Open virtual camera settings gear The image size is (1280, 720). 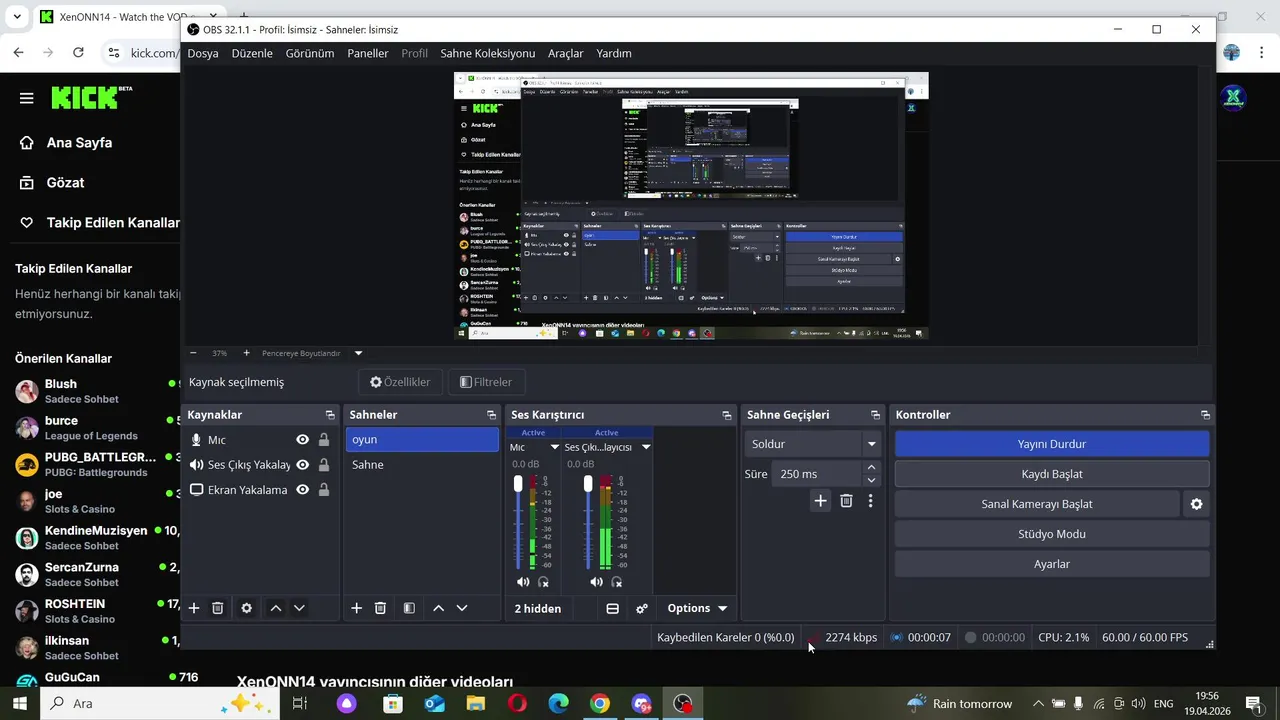pos(1196,504)
